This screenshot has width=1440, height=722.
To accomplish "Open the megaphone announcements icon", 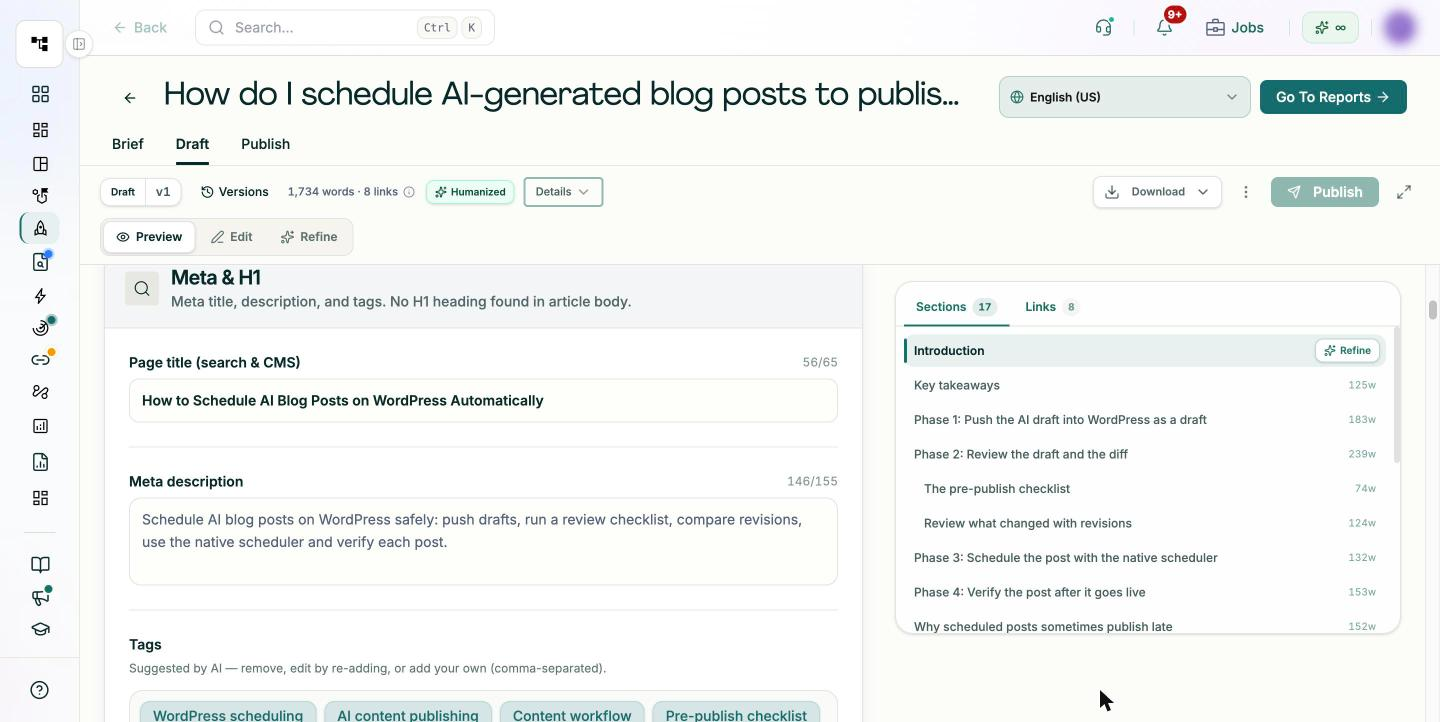I will [40, 597].
